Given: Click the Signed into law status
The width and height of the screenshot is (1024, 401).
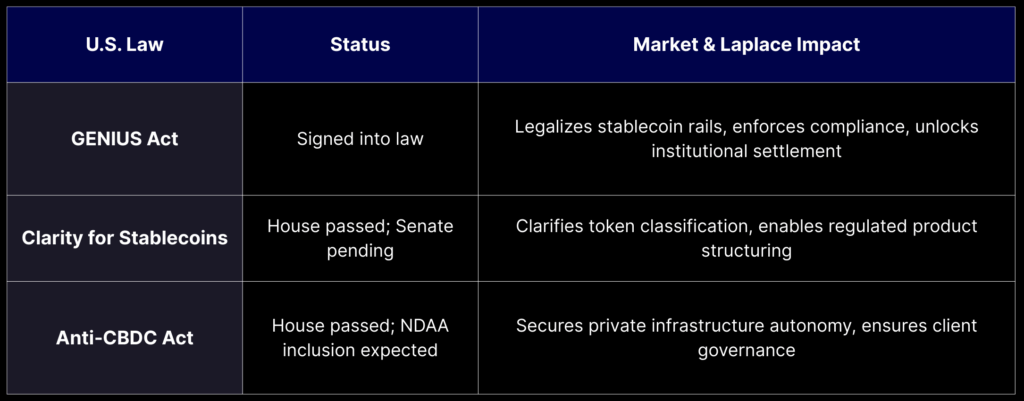Looking at the screenshot, I should 360,139.
